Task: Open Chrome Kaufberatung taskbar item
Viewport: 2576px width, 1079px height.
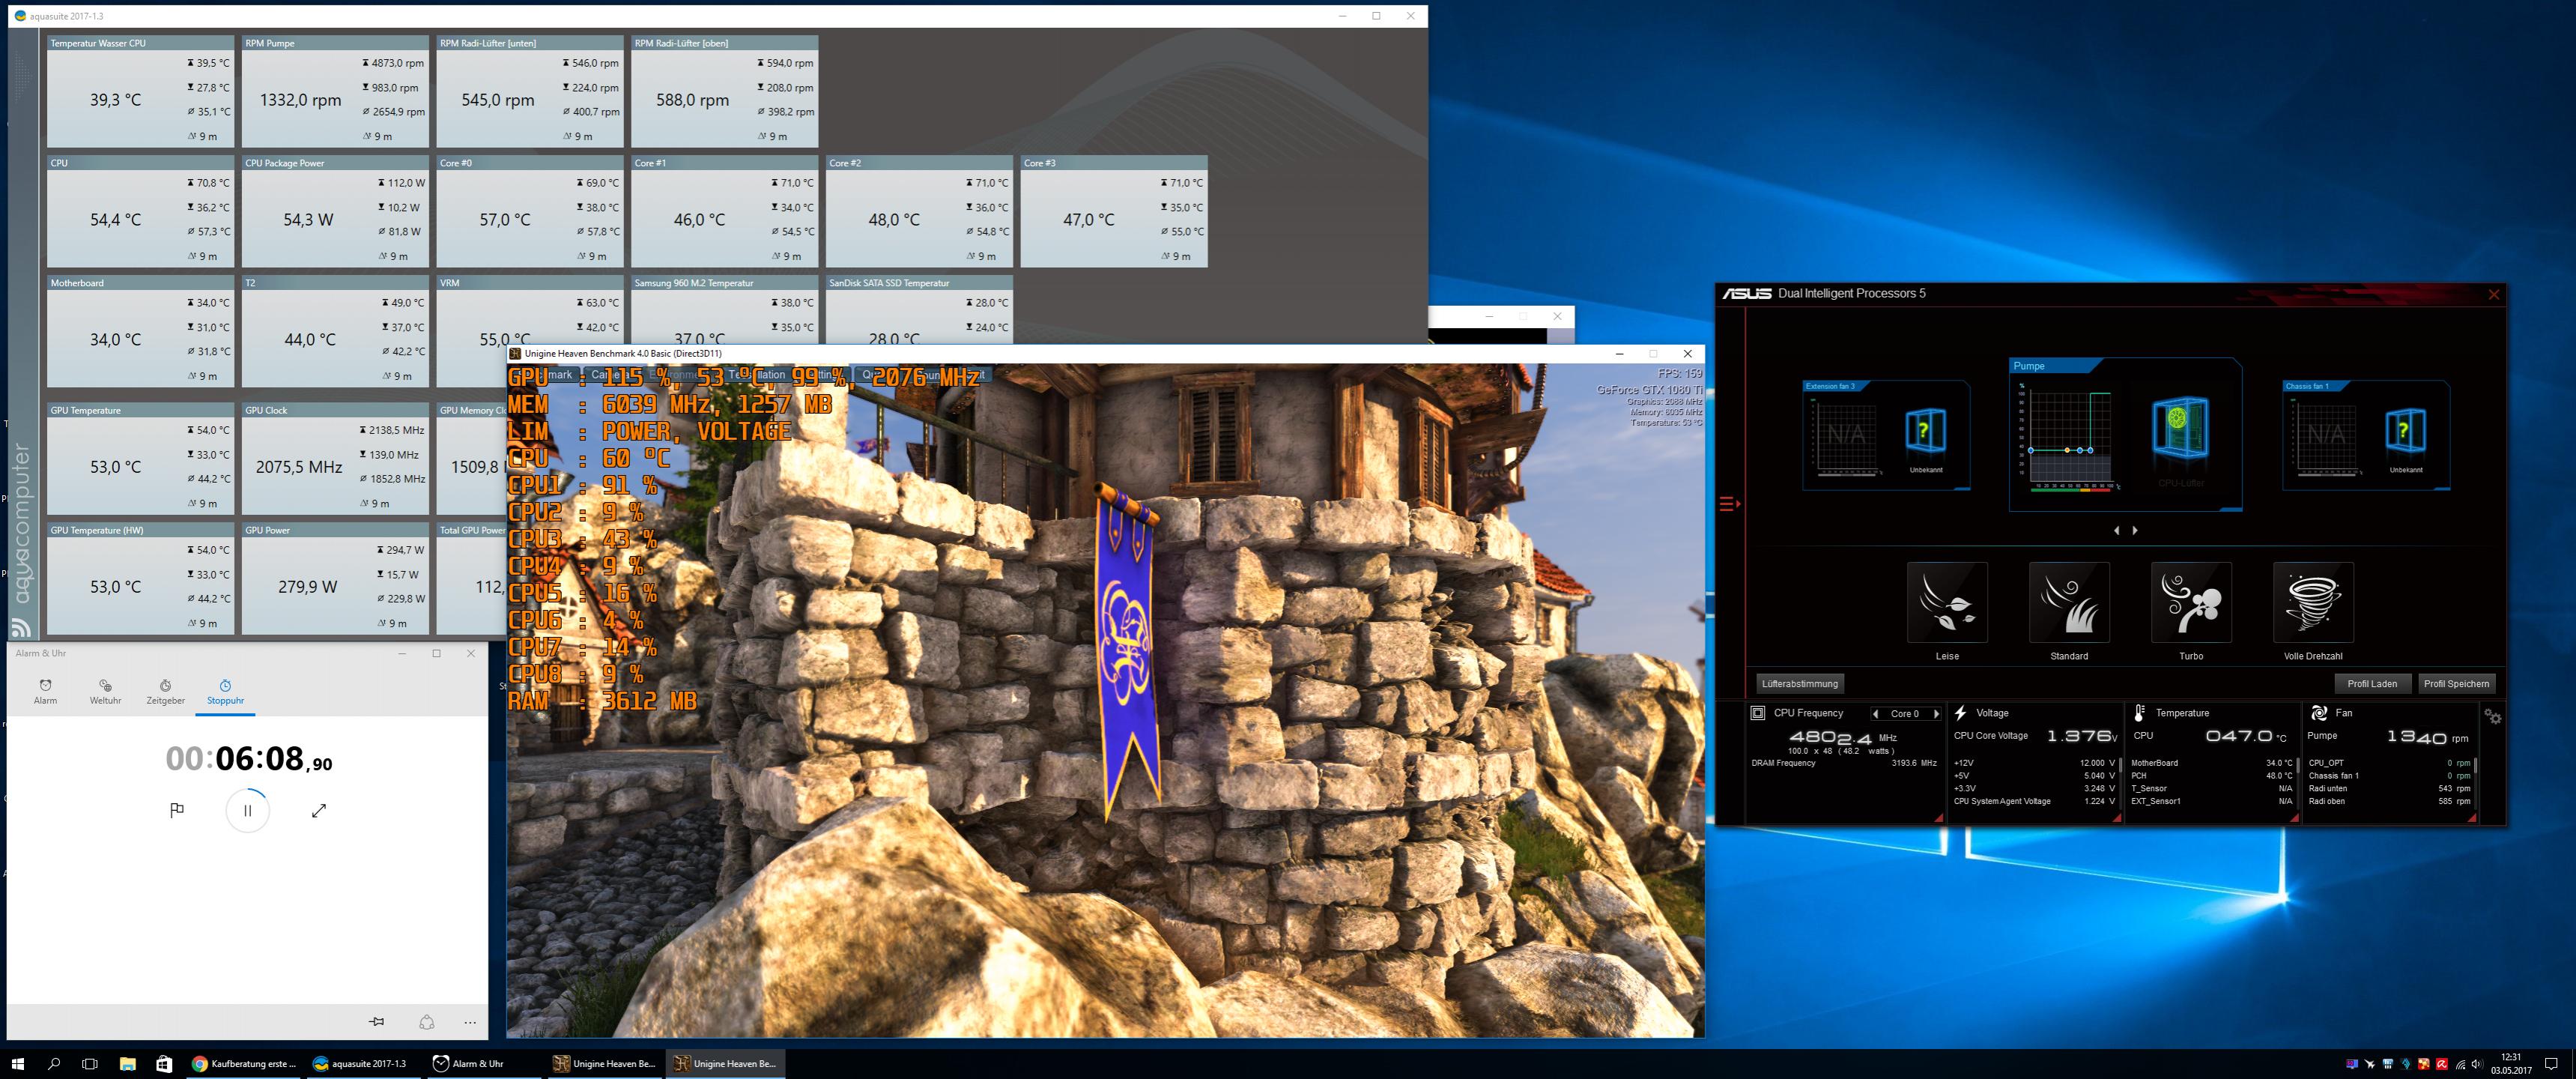Action: 244,1063
